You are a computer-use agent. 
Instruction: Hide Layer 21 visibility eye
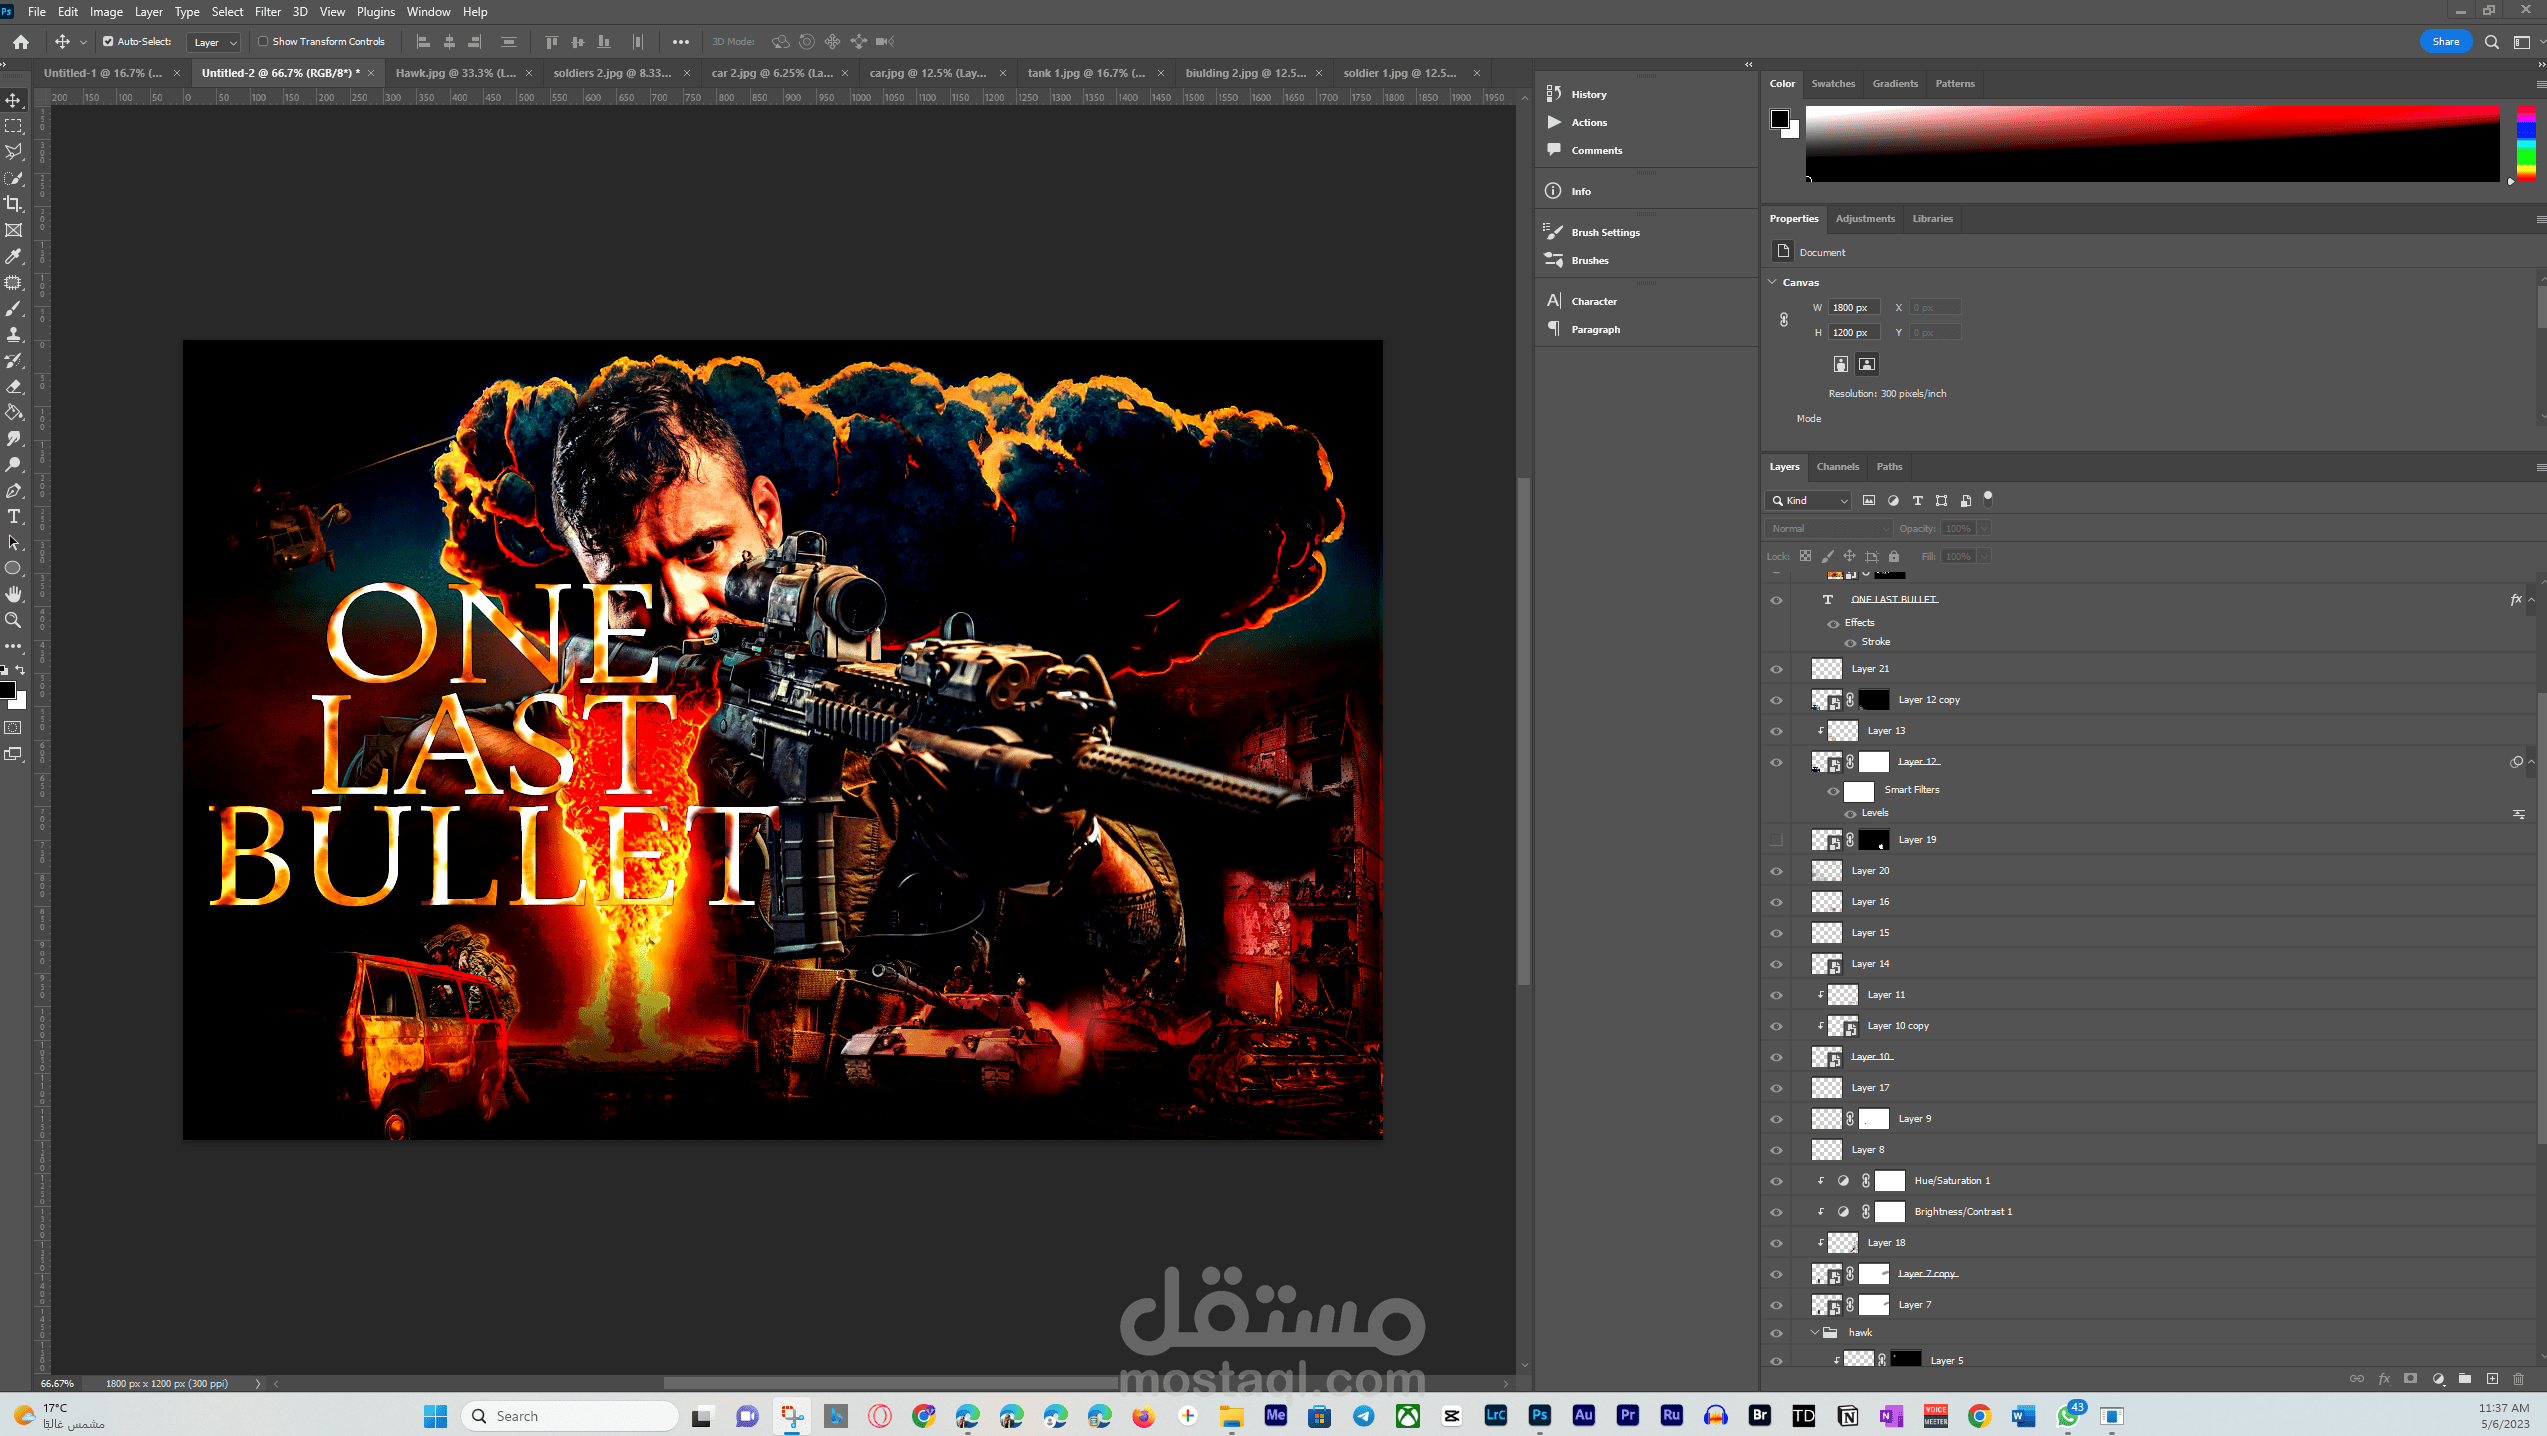click(x=1776, y=669)
